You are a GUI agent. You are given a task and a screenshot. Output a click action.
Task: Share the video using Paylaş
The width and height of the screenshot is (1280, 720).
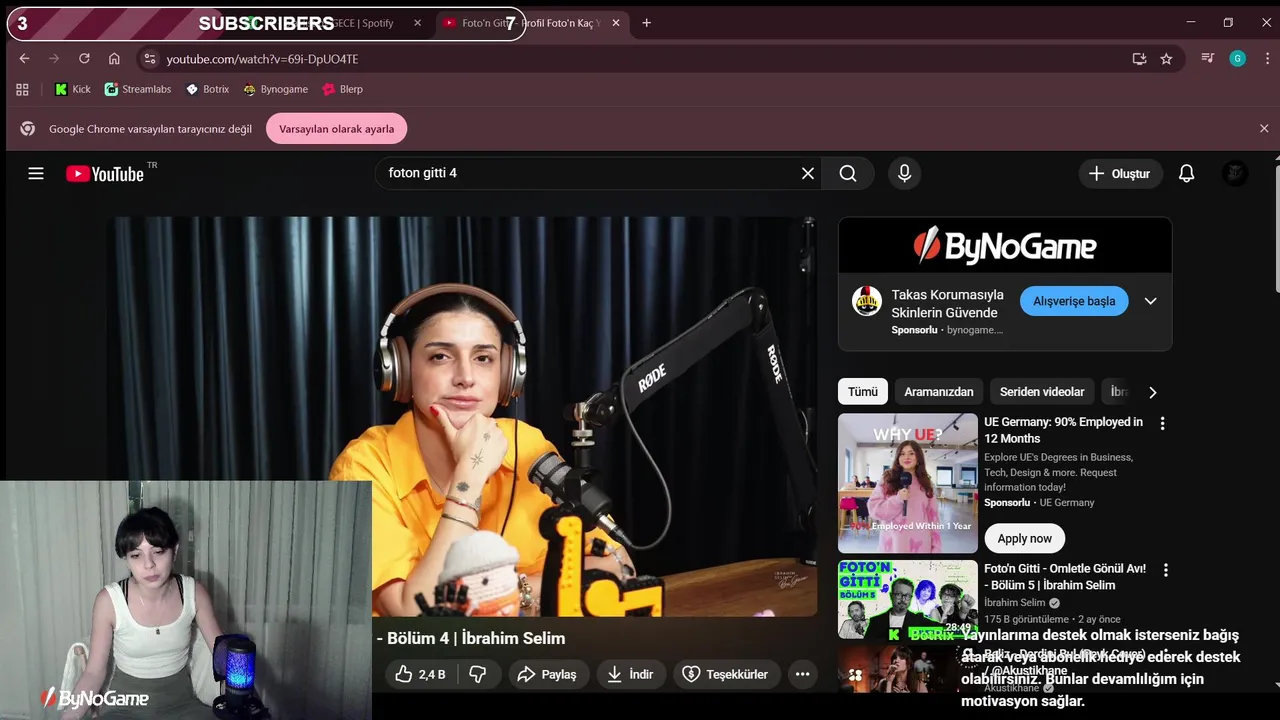(547, 674)
